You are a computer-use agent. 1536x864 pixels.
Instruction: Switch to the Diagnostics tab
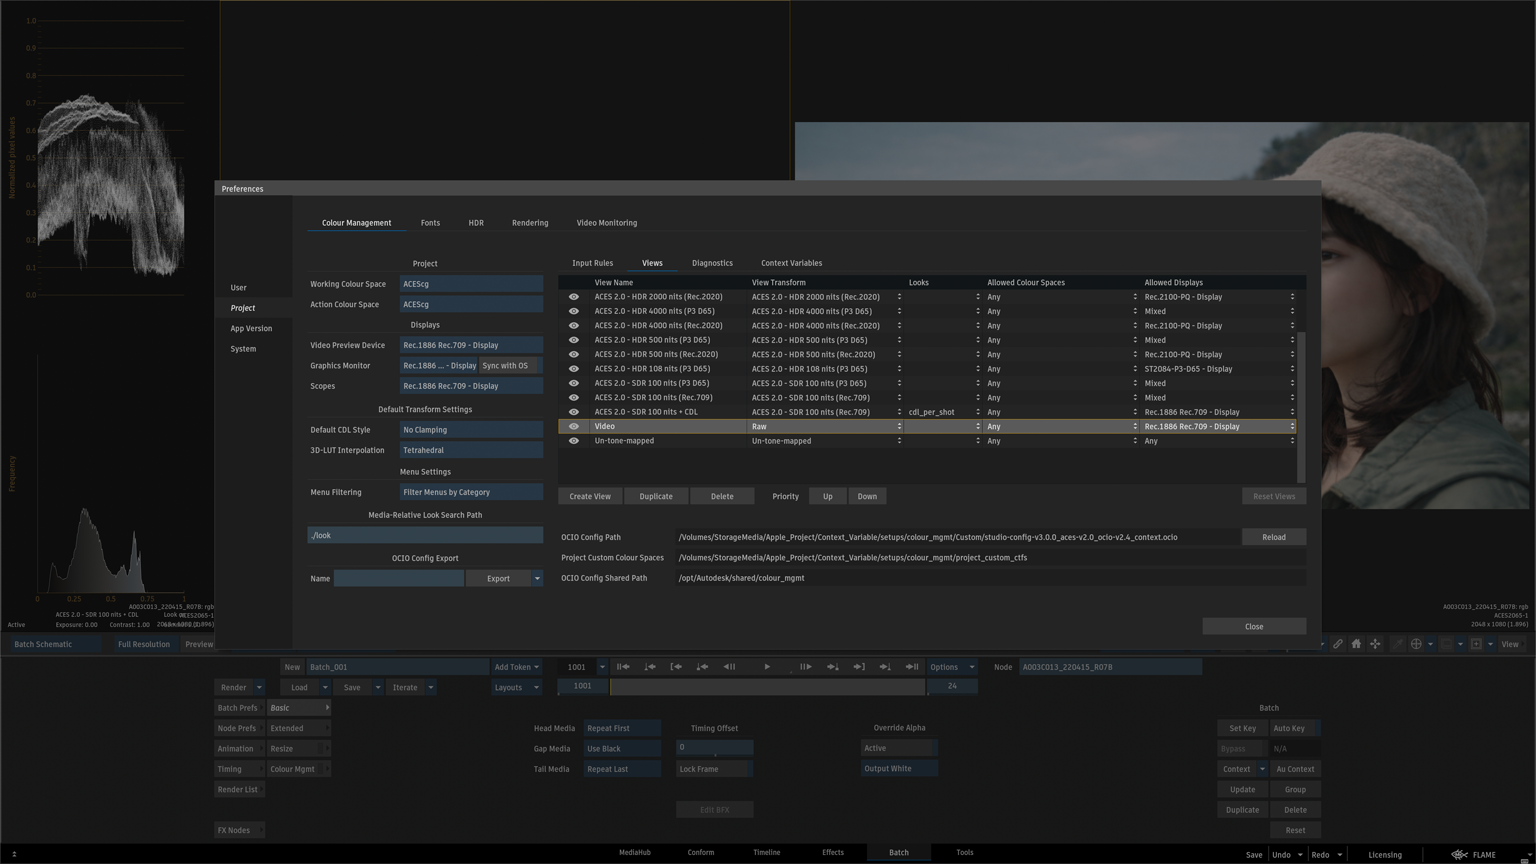coord(712,263)
